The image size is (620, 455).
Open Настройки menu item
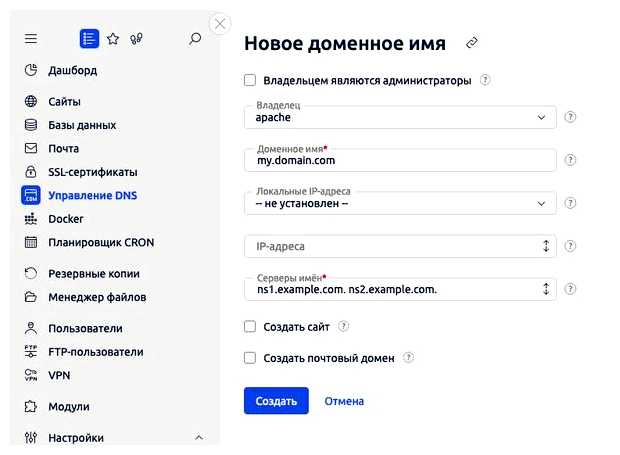click(76, 438)
